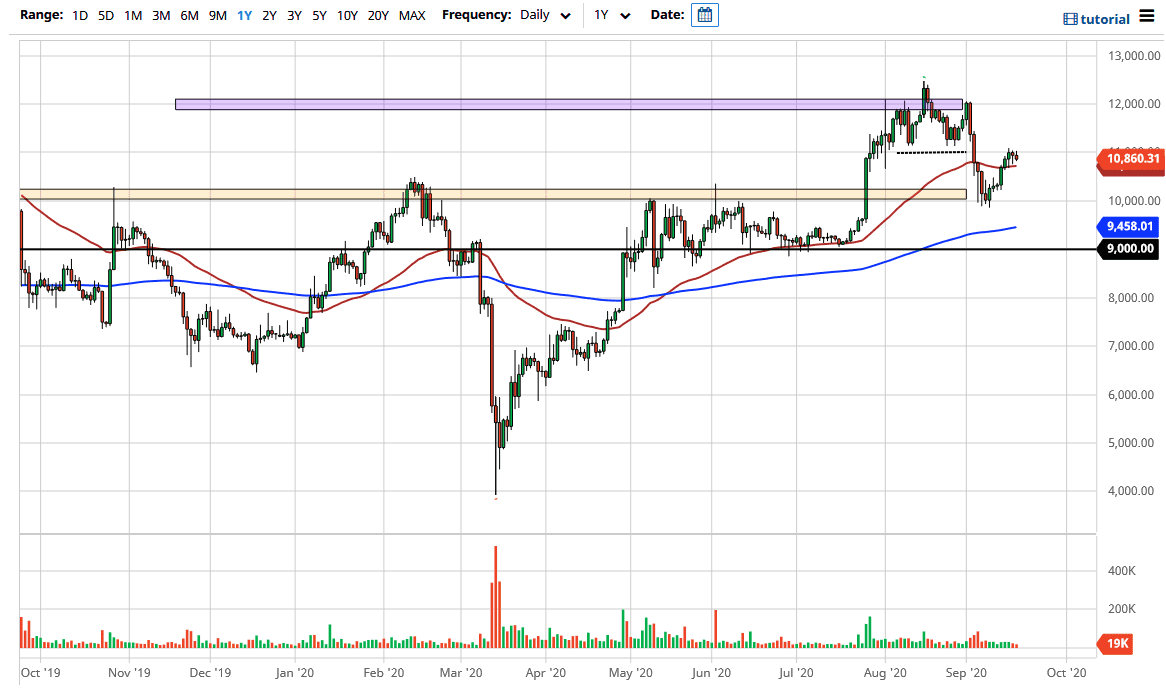Viewport: 1166px width, 688px height.
Task: Open the date picker calendar icon
Action: 705,15
